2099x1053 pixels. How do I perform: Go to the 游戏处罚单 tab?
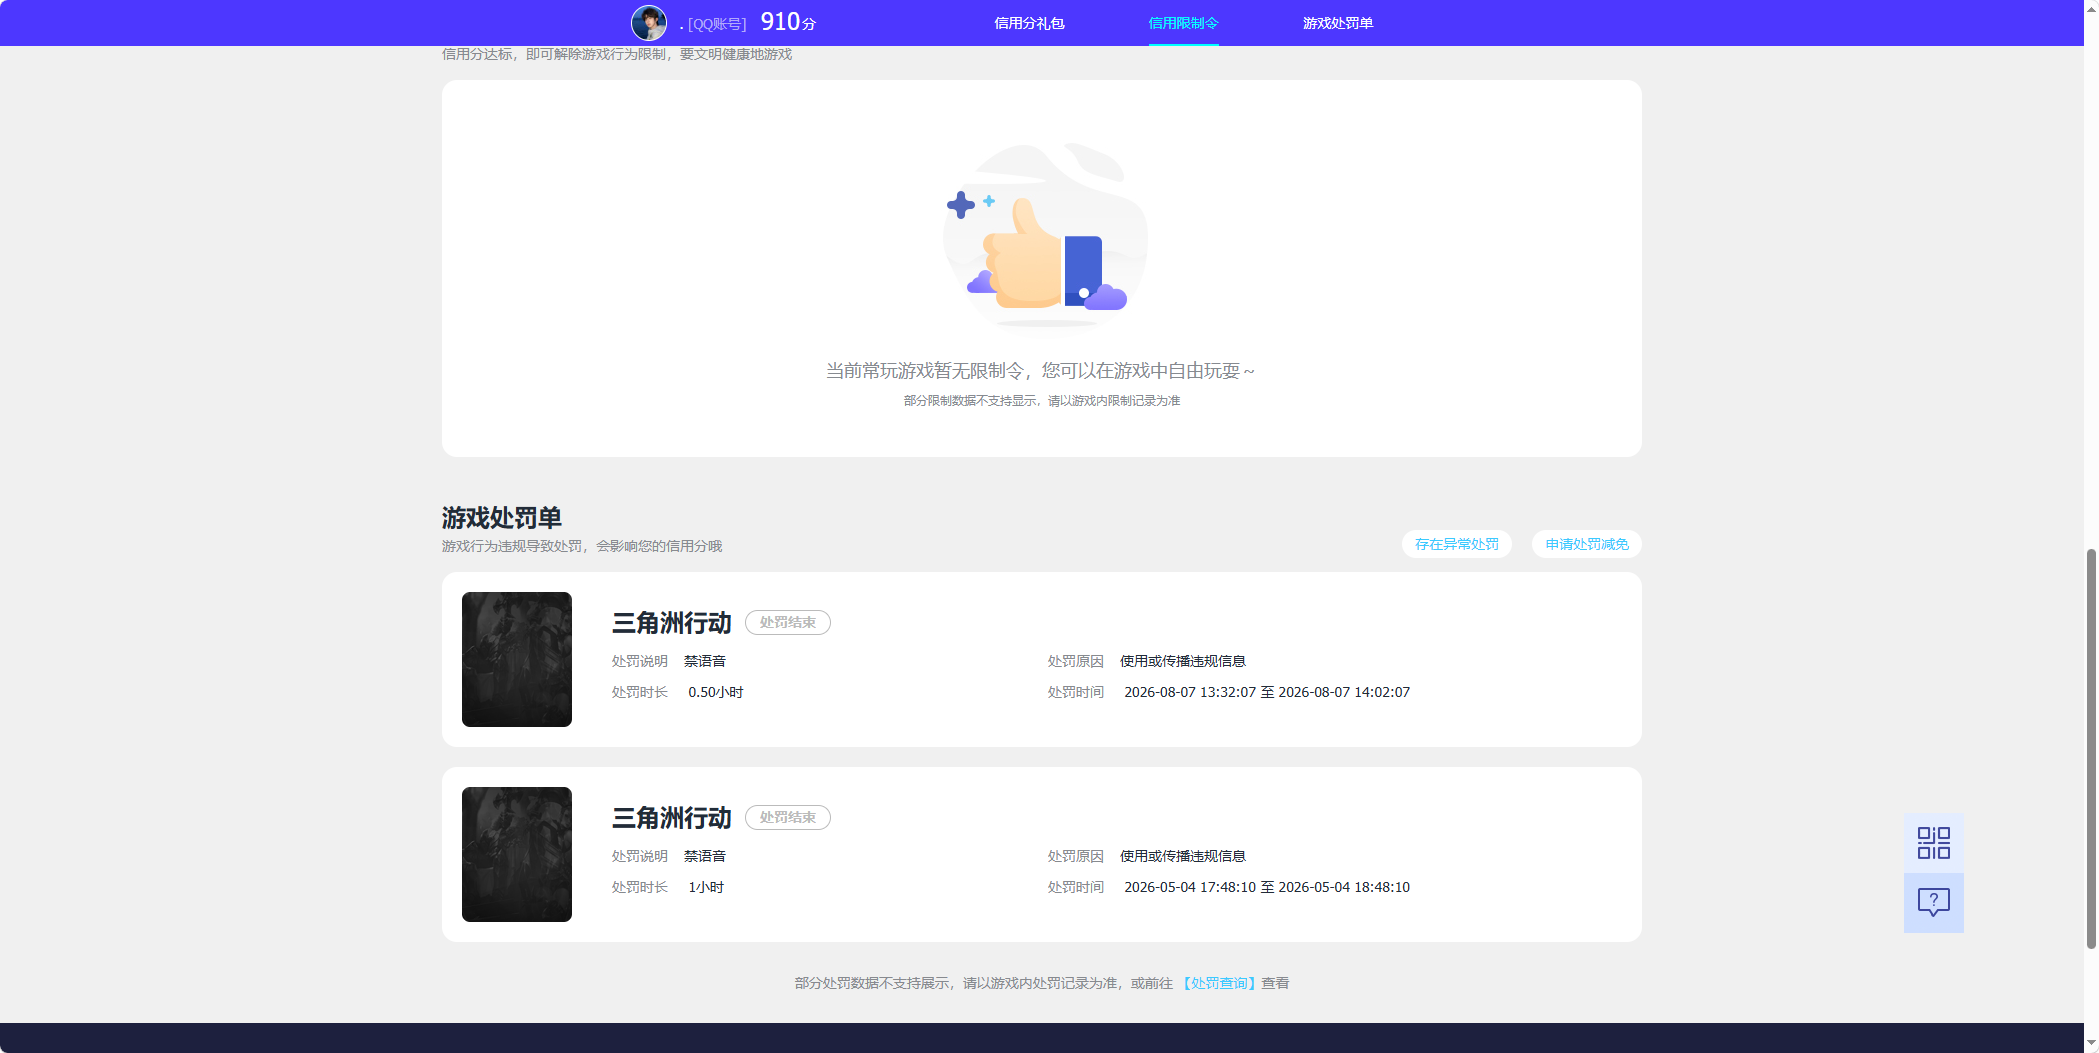1338,23
